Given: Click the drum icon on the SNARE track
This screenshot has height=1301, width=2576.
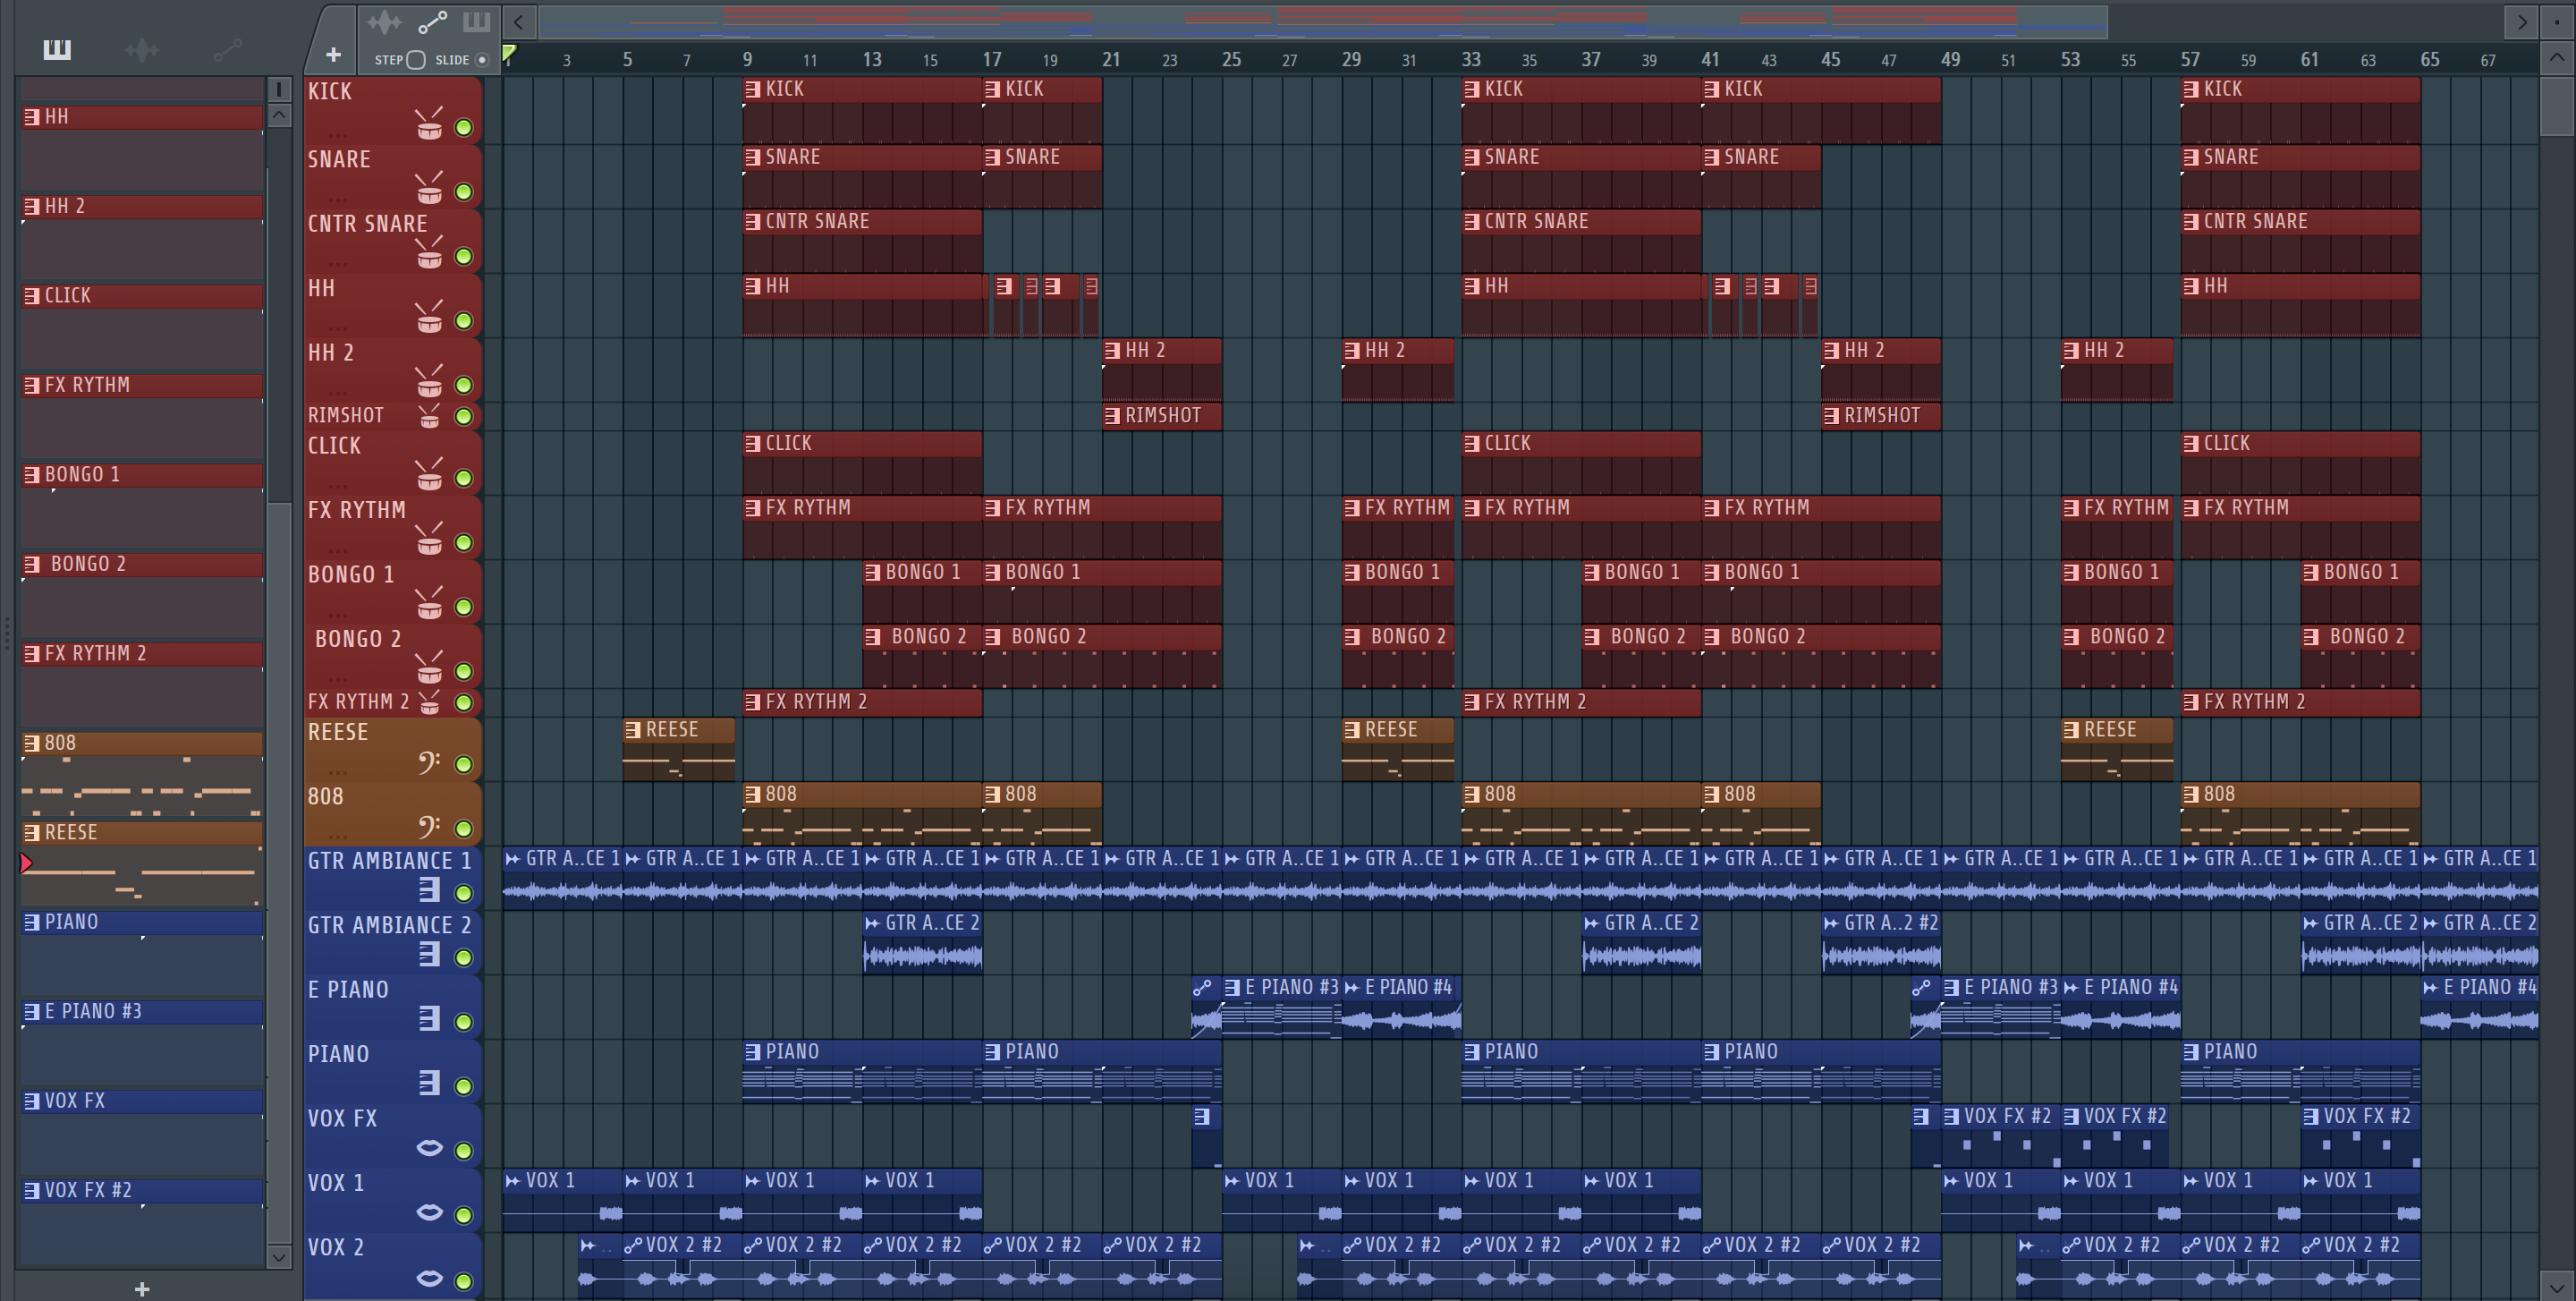Looking at the screenshot, I should [x=429, y=189].
